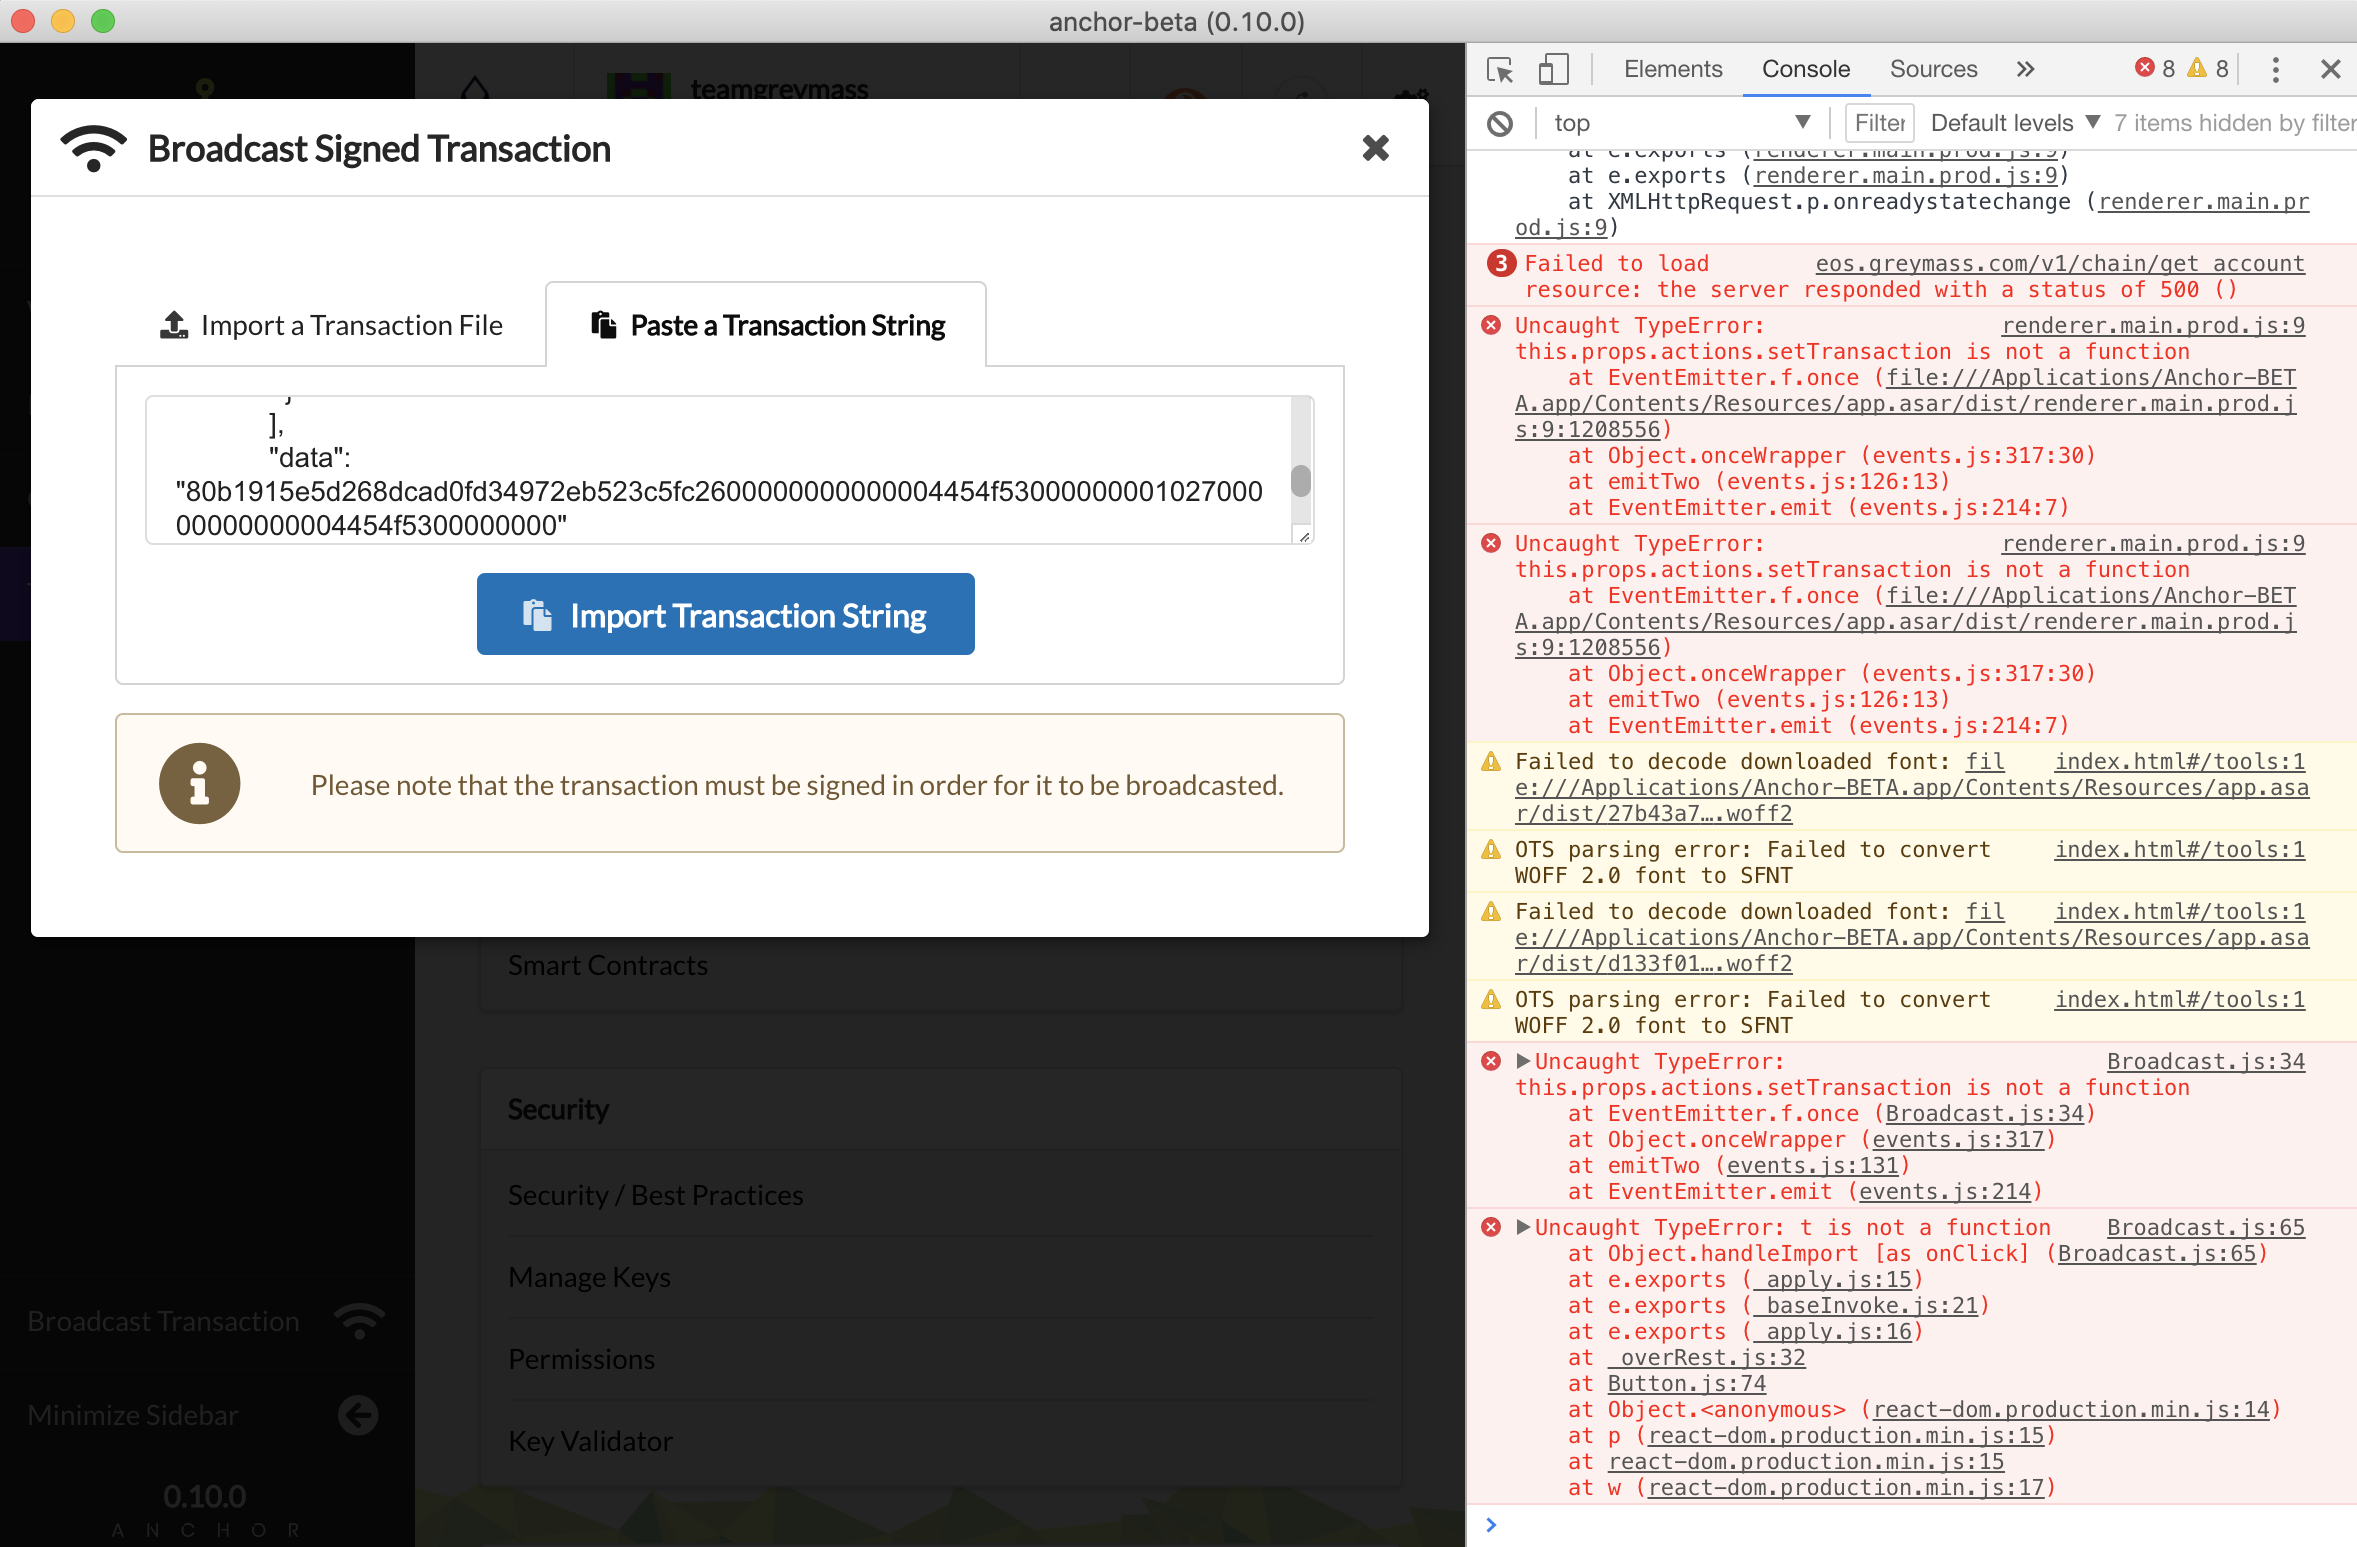Click the antenna icon next to Broadcast Transaction
2357x1547 pixels.
click(358, 1322)
